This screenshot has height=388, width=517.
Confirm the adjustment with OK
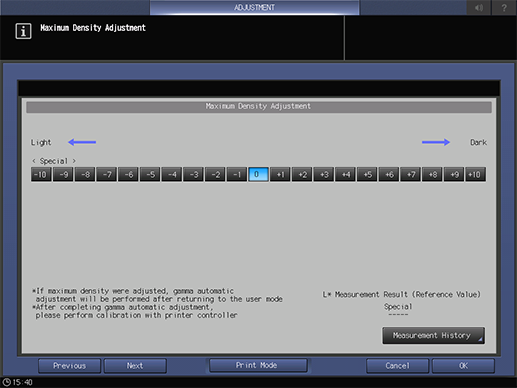pyautogui.click(x=463, y=366)
